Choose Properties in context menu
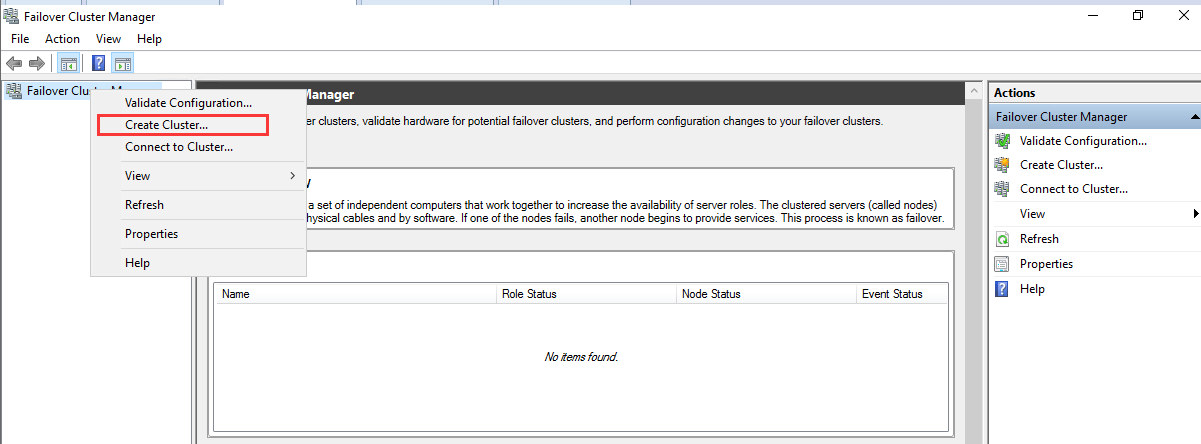This screenshot has width=1201, height=444. tap(198, 234)
